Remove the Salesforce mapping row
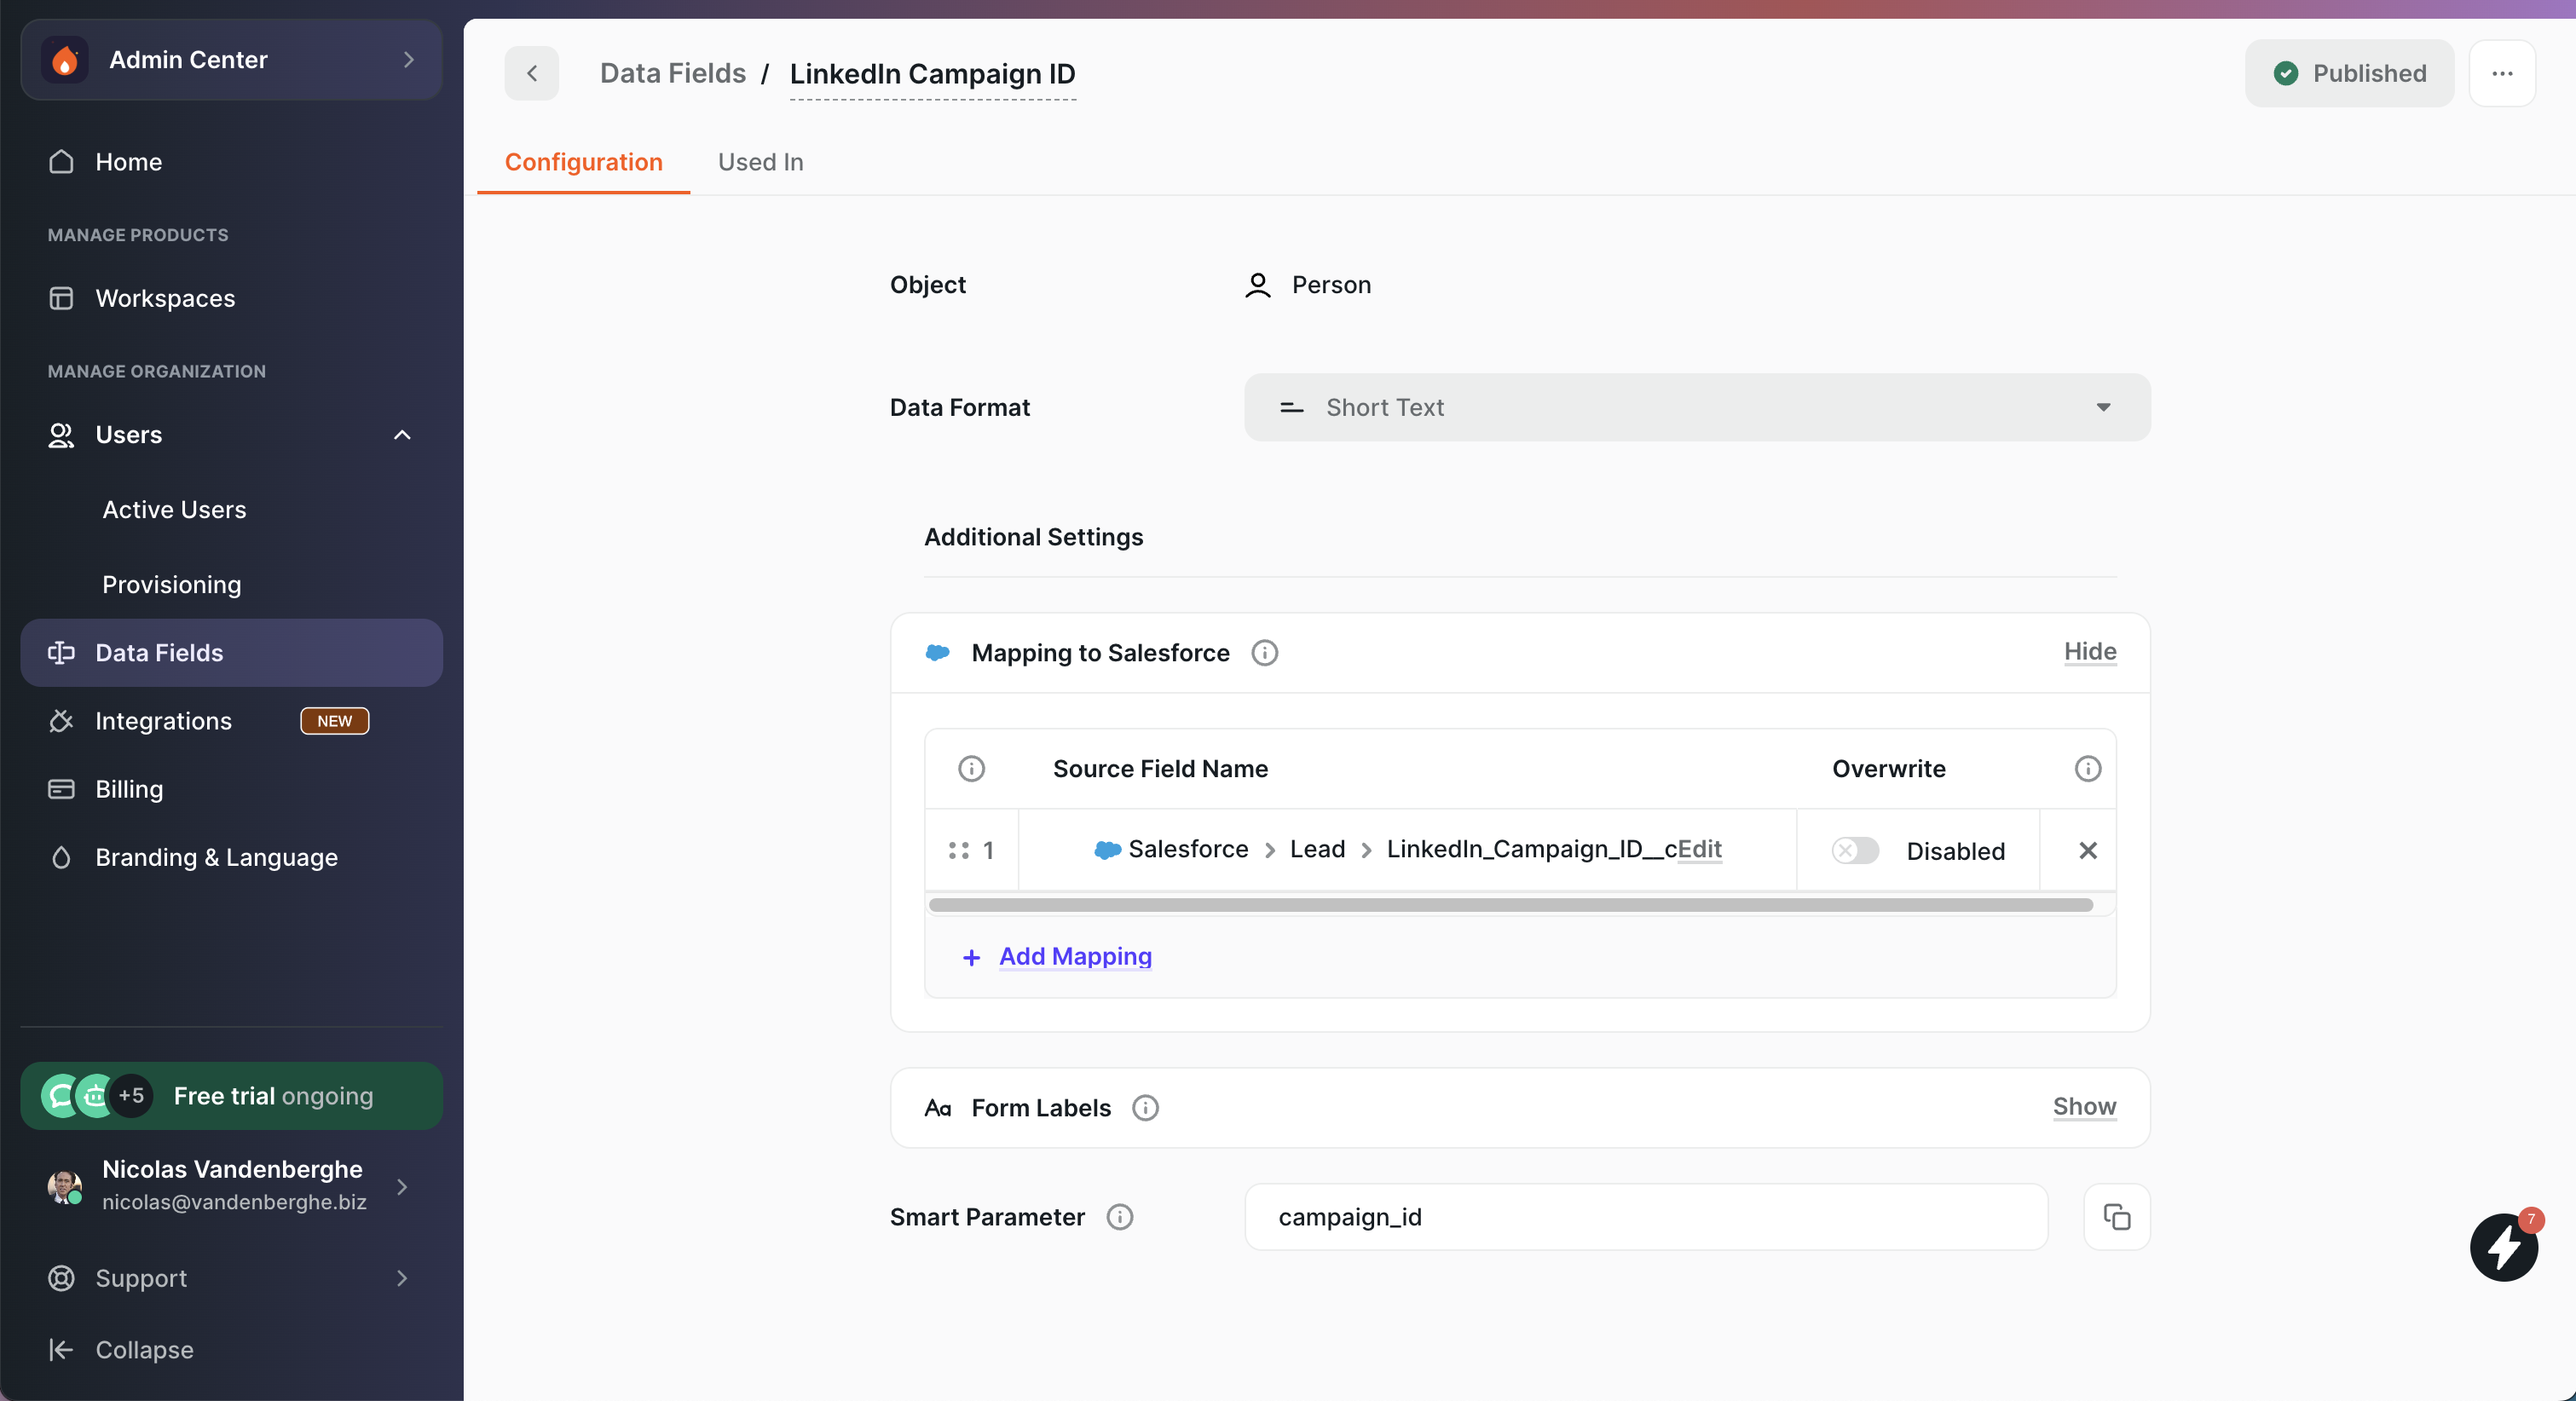2576x1401 pixels. tap(2087, 850)
